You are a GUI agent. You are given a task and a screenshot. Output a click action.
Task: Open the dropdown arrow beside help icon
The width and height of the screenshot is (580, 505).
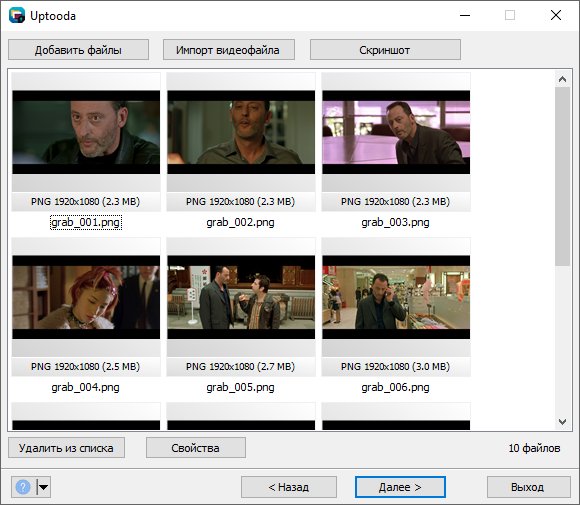coord(44,487)
